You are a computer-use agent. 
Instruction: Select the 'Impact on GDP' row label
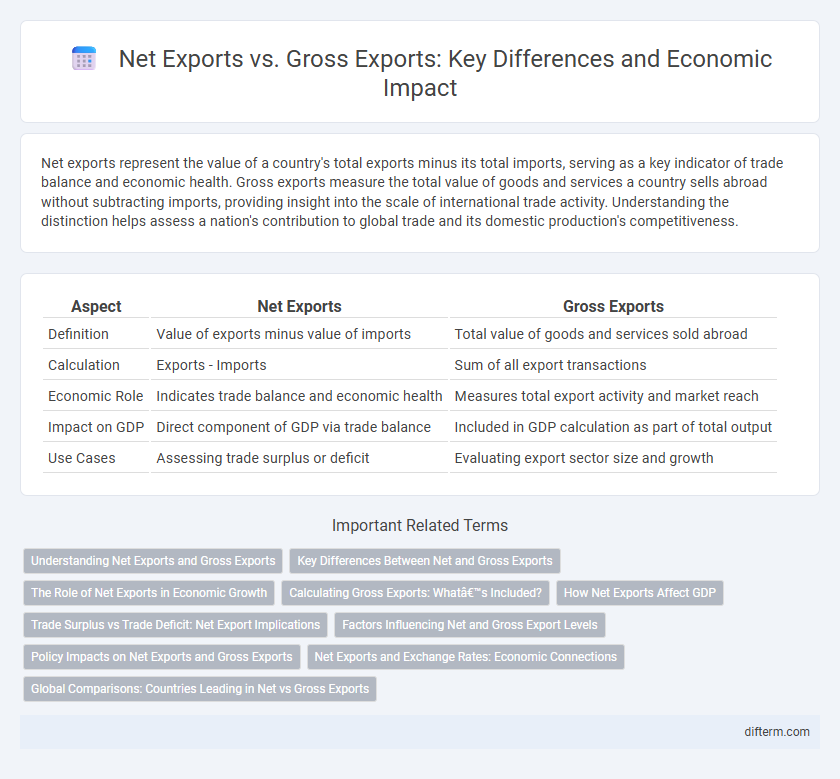point(96,428)
